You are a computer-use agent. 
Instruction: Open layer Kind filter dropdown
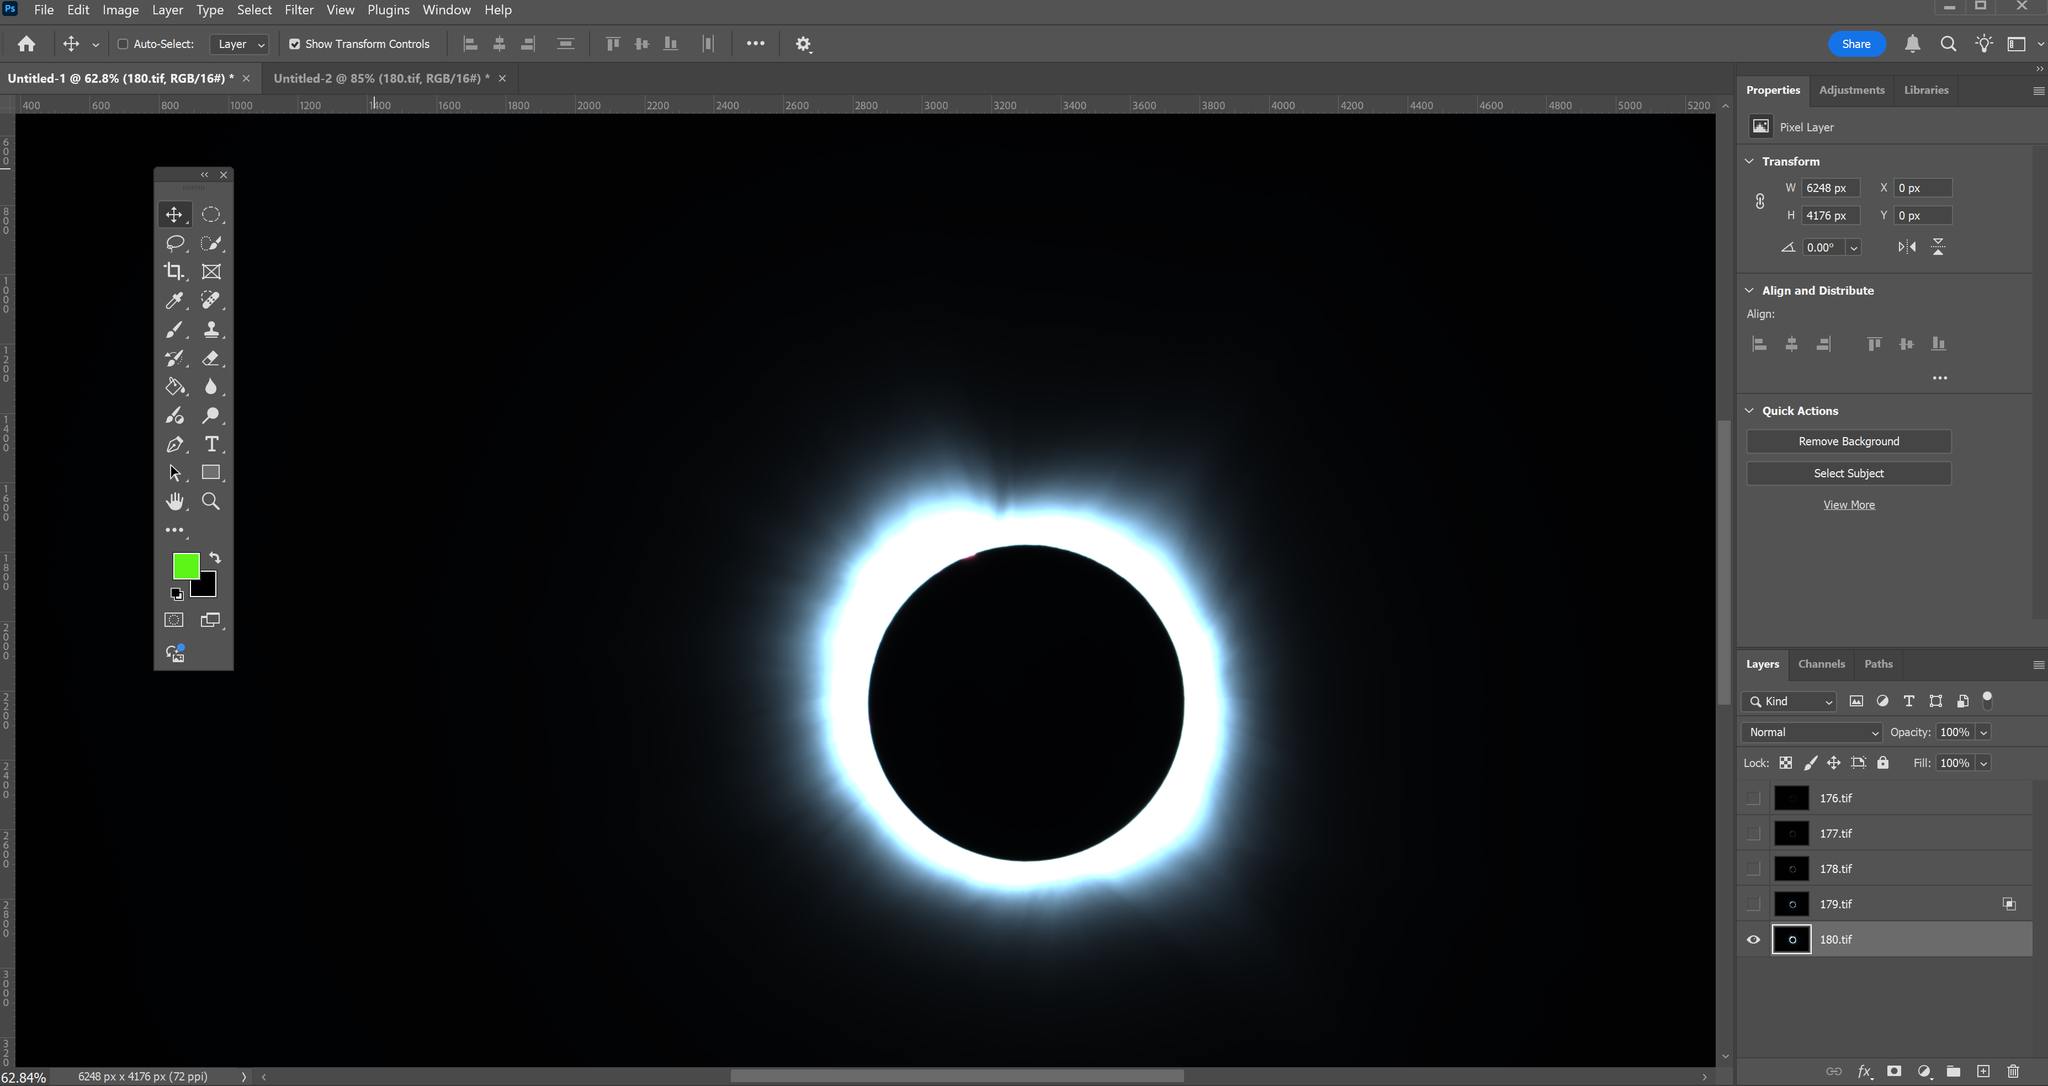(x=1789, y=701)
